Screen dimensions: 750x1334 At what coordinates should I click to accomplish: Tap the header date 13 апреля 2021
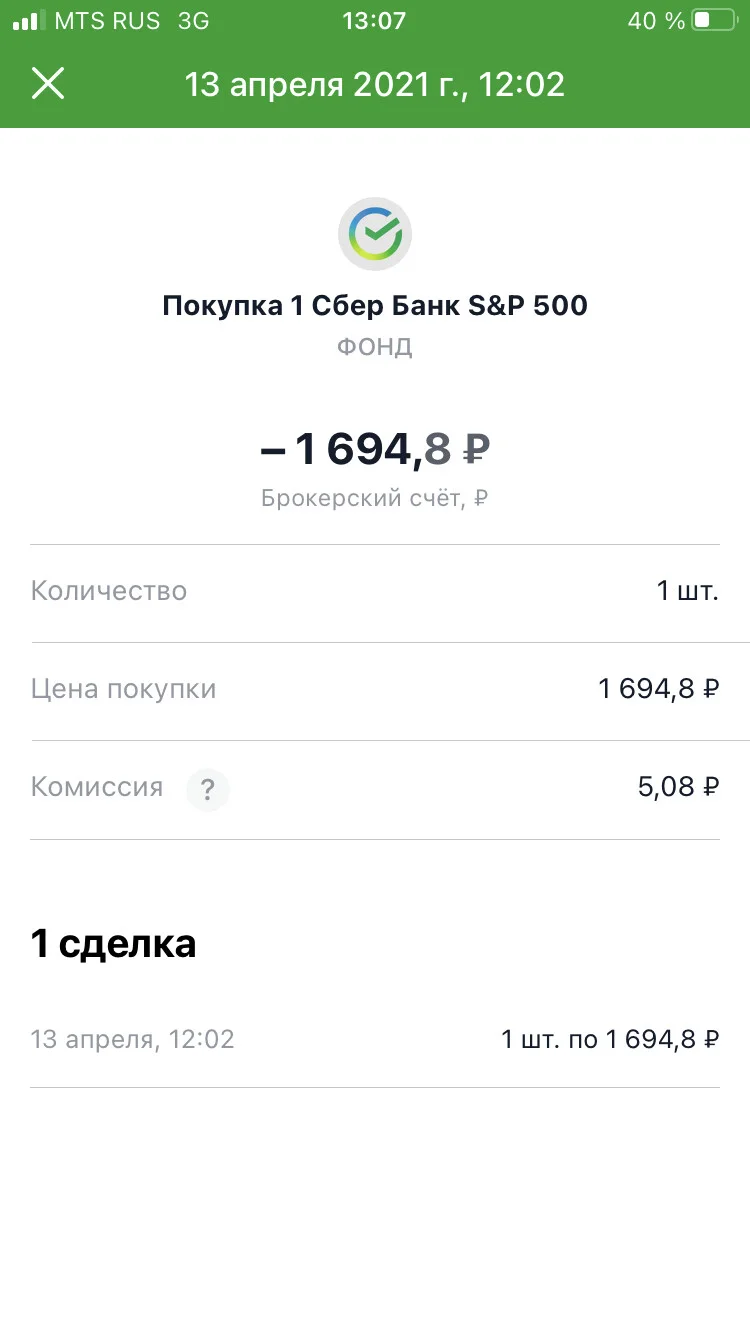(375, 85)
